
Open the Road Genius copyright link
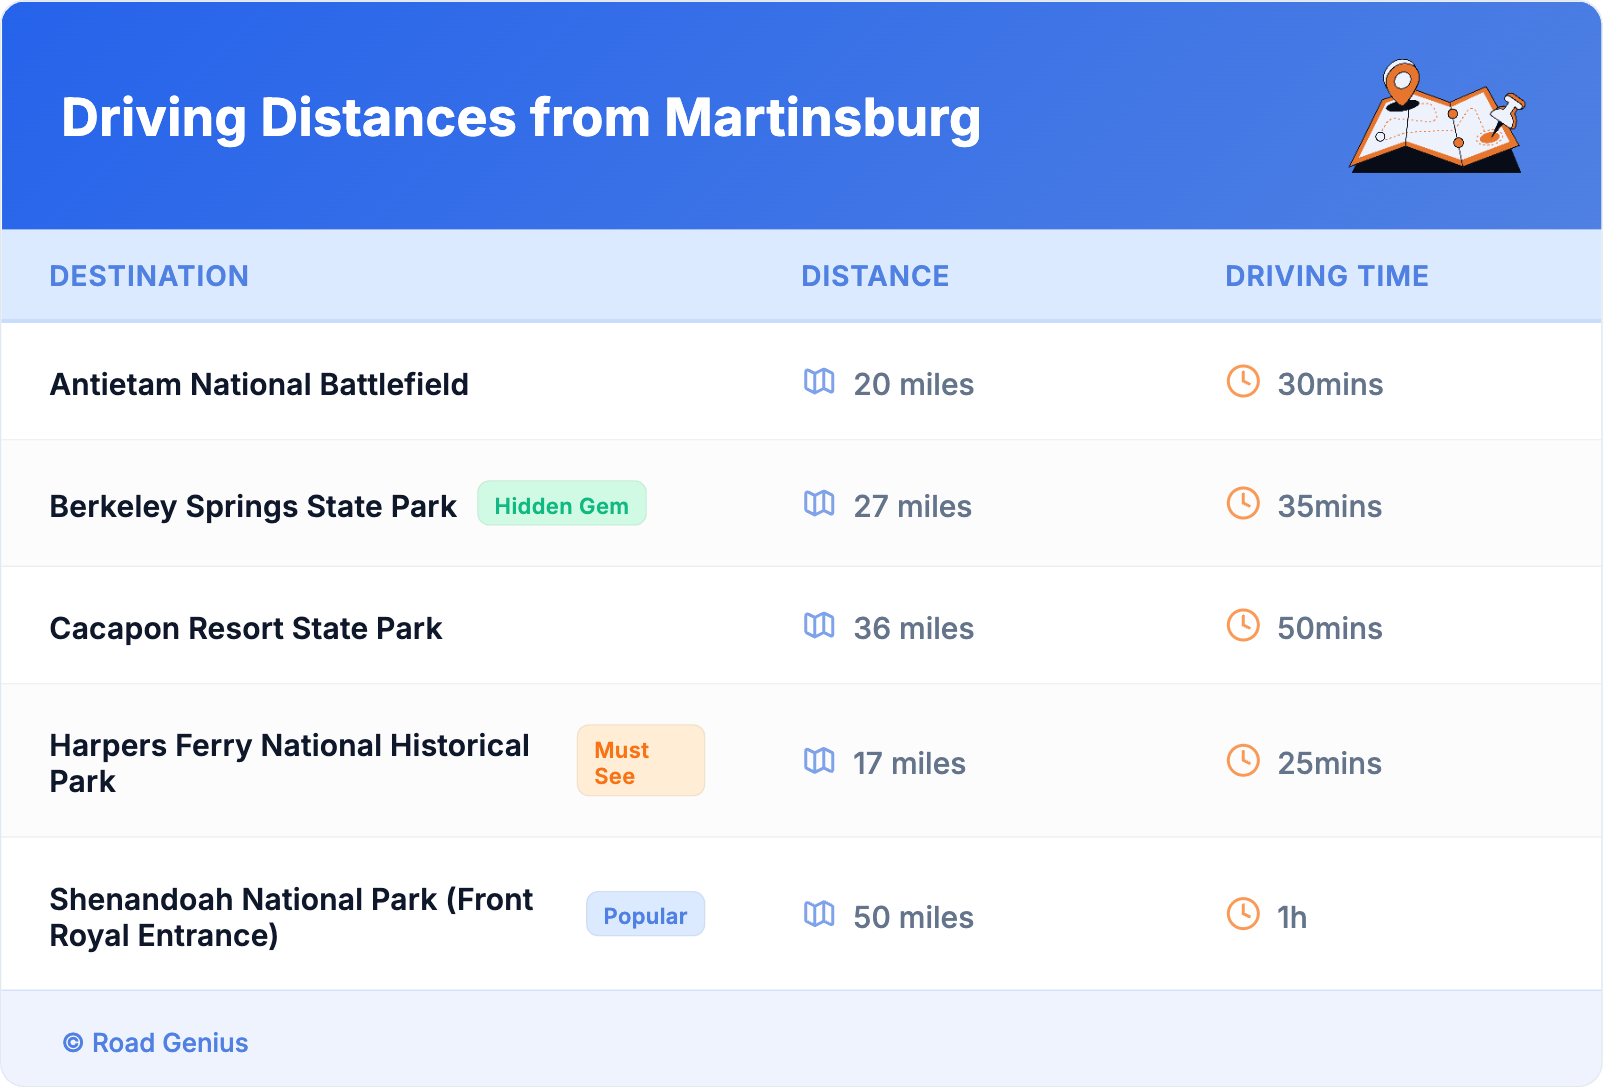pos(156,1043)
